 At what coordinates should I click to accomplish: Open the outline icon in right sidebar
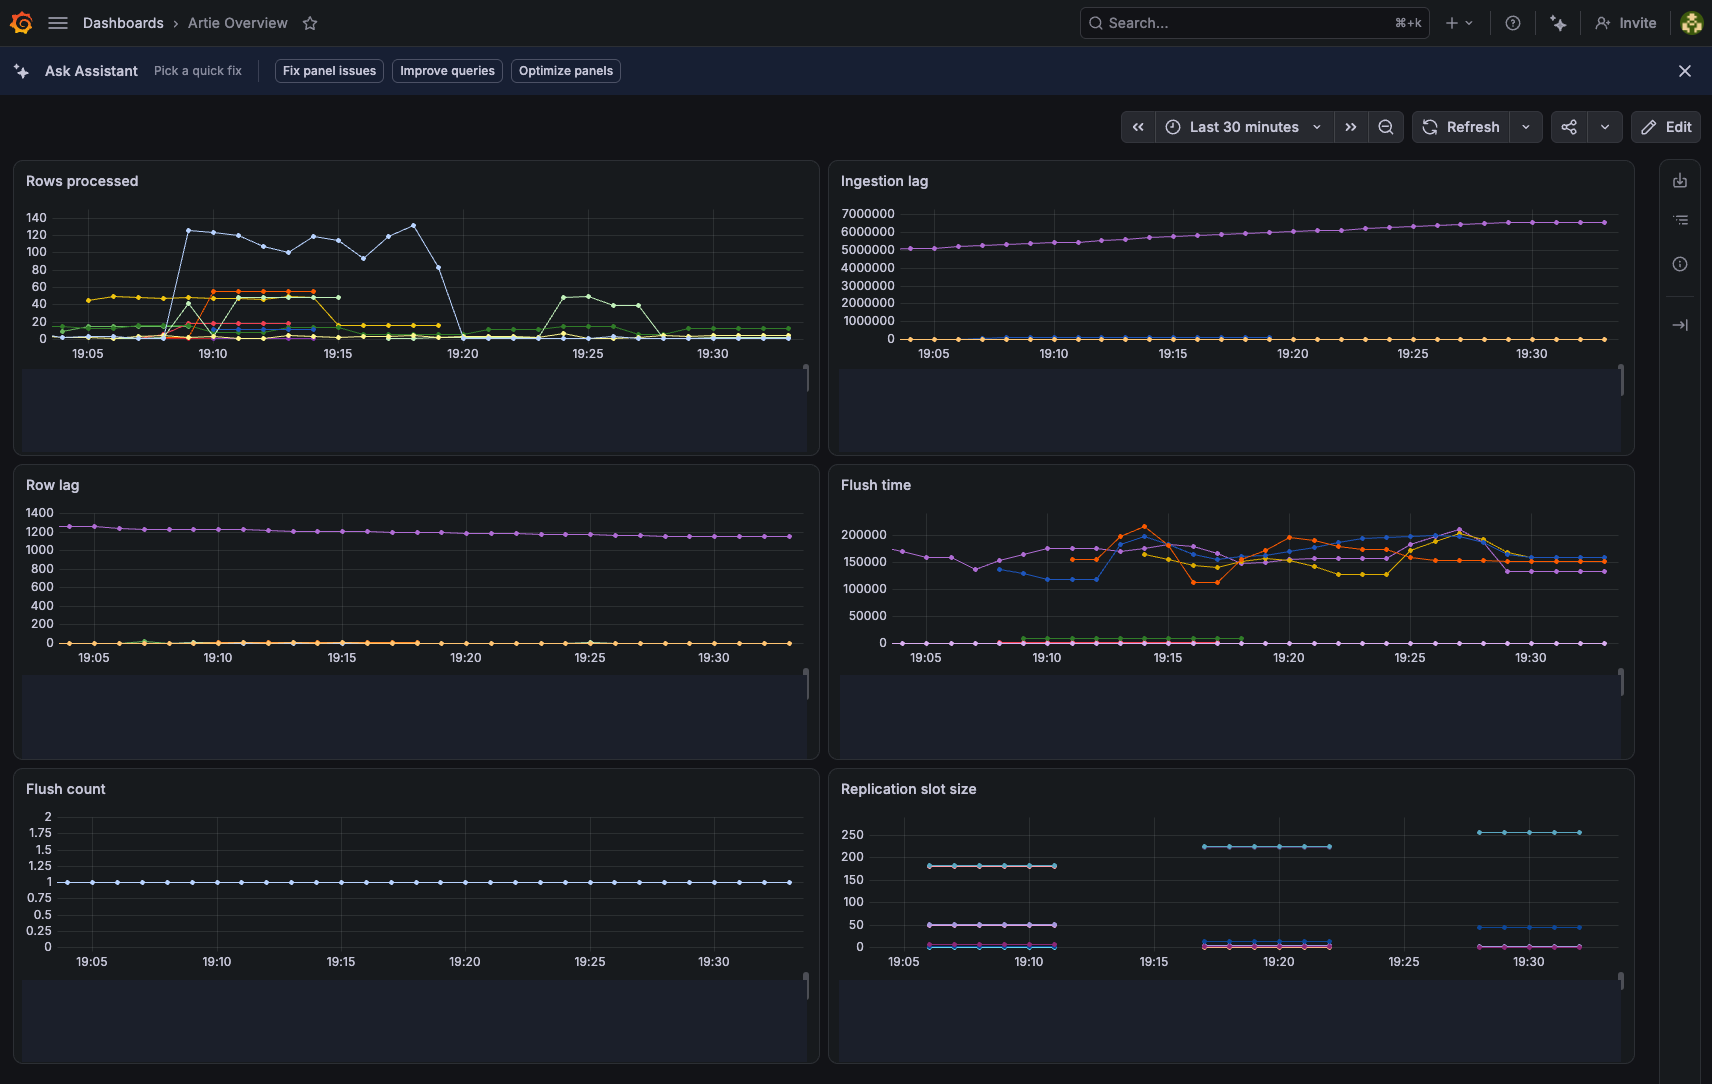(x=1680, y=220)
